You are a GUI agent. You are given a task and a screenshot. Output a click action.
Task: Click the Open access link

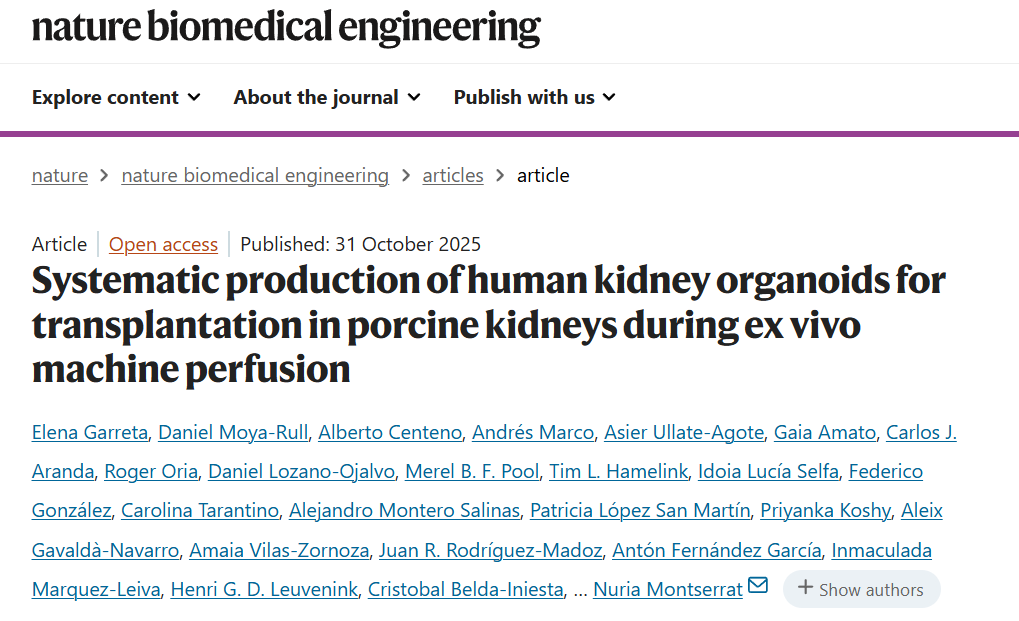[x=163, y=244]
